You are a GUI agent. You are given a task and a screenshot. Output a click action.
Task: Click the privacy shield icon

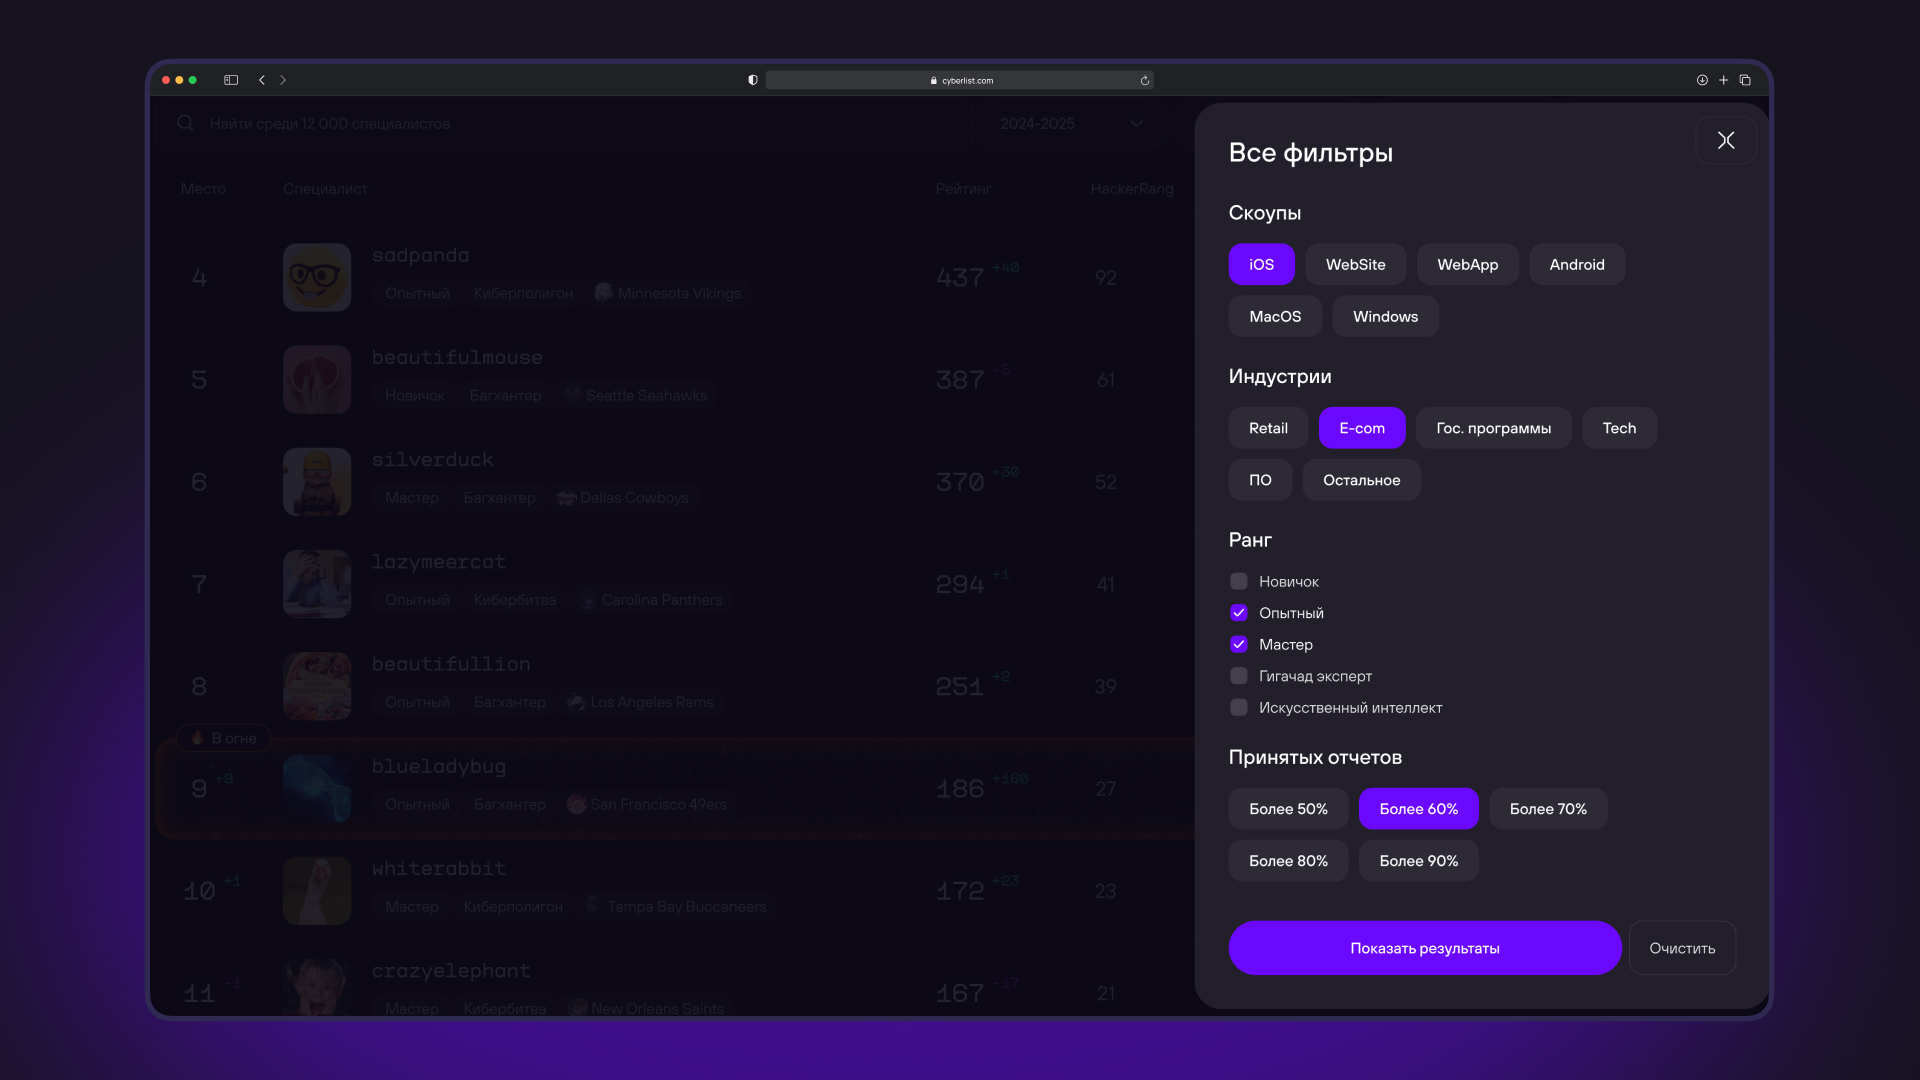click(x=753, y=80)
